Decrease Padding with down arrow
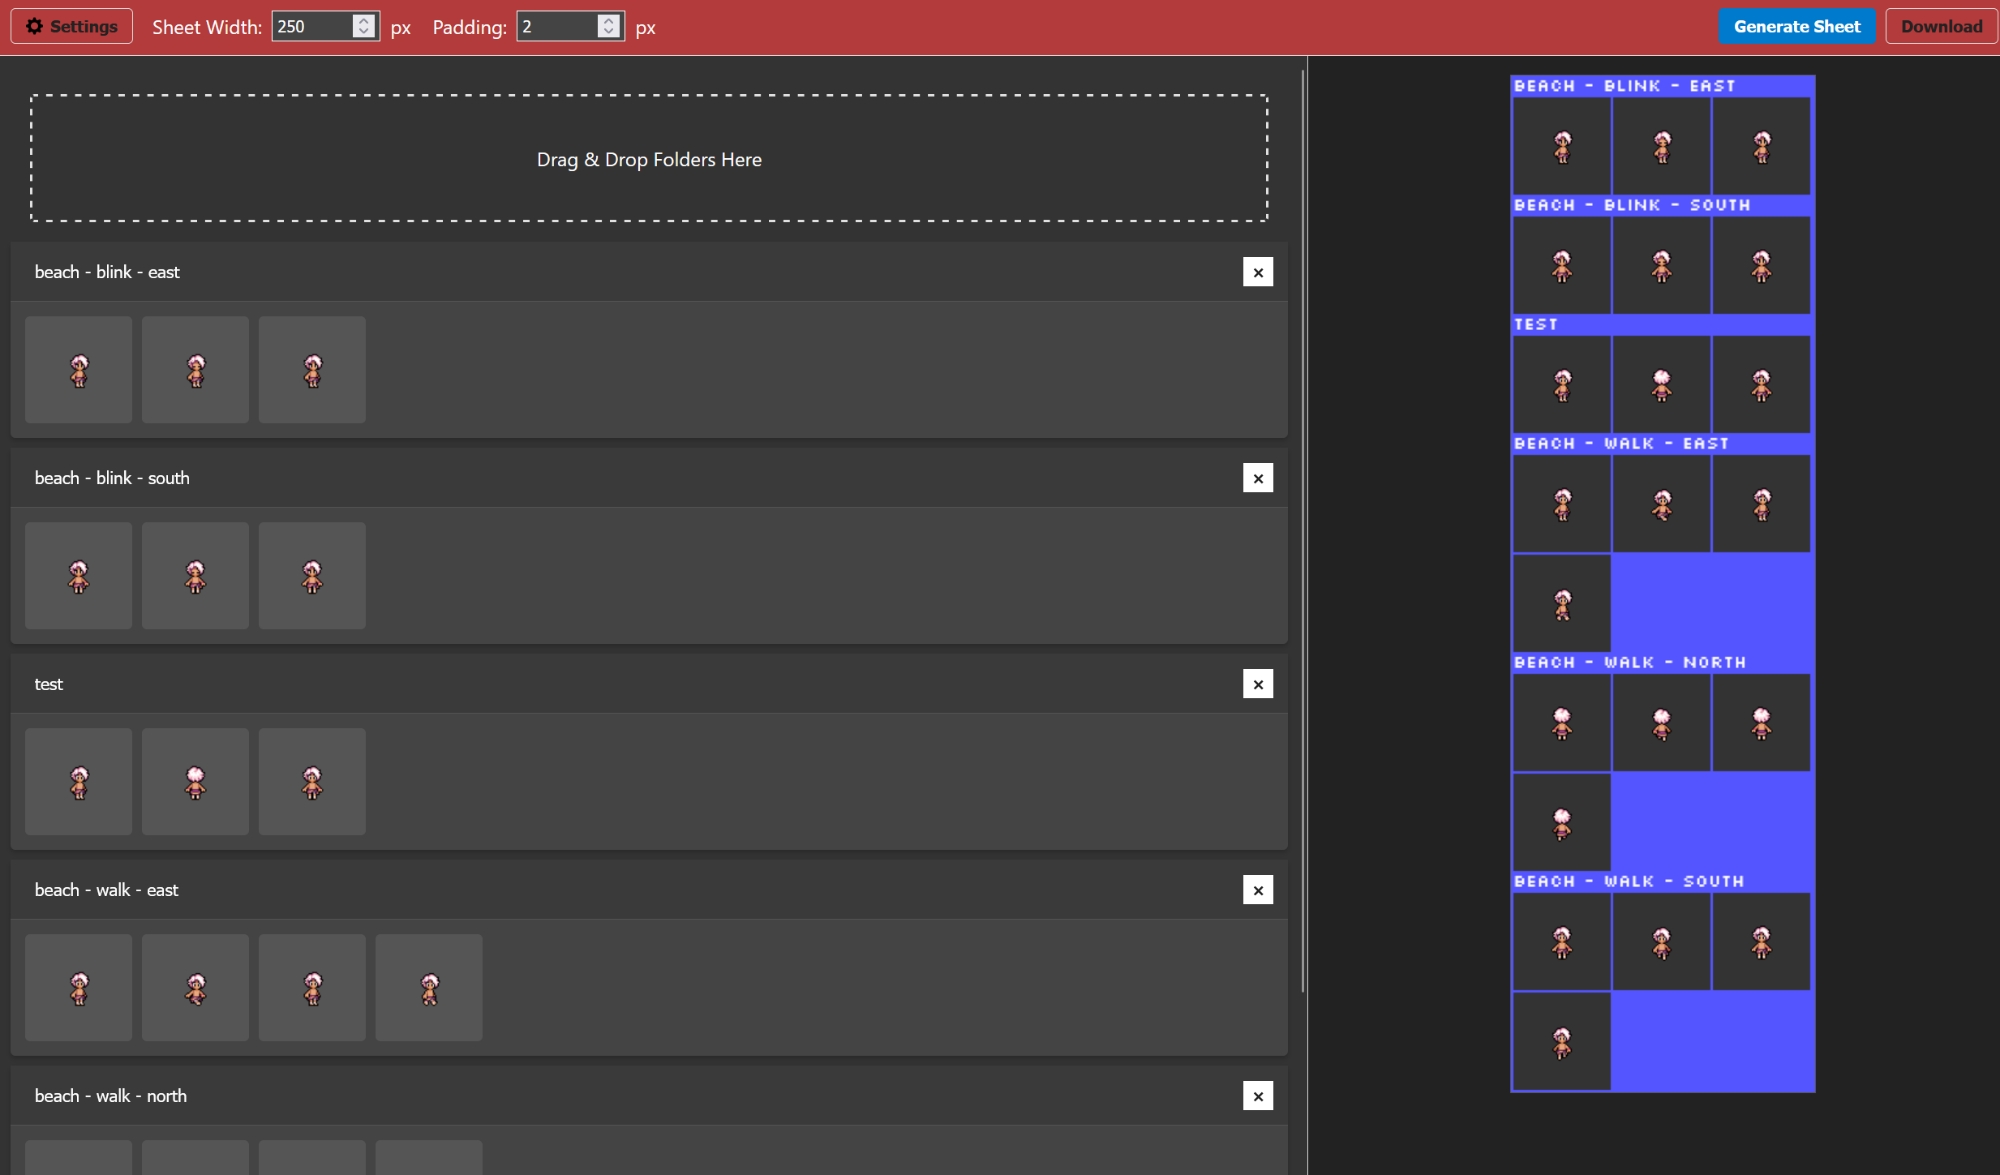The height and width of the screenshot is (1175, 2000). (x=608, y=33)
